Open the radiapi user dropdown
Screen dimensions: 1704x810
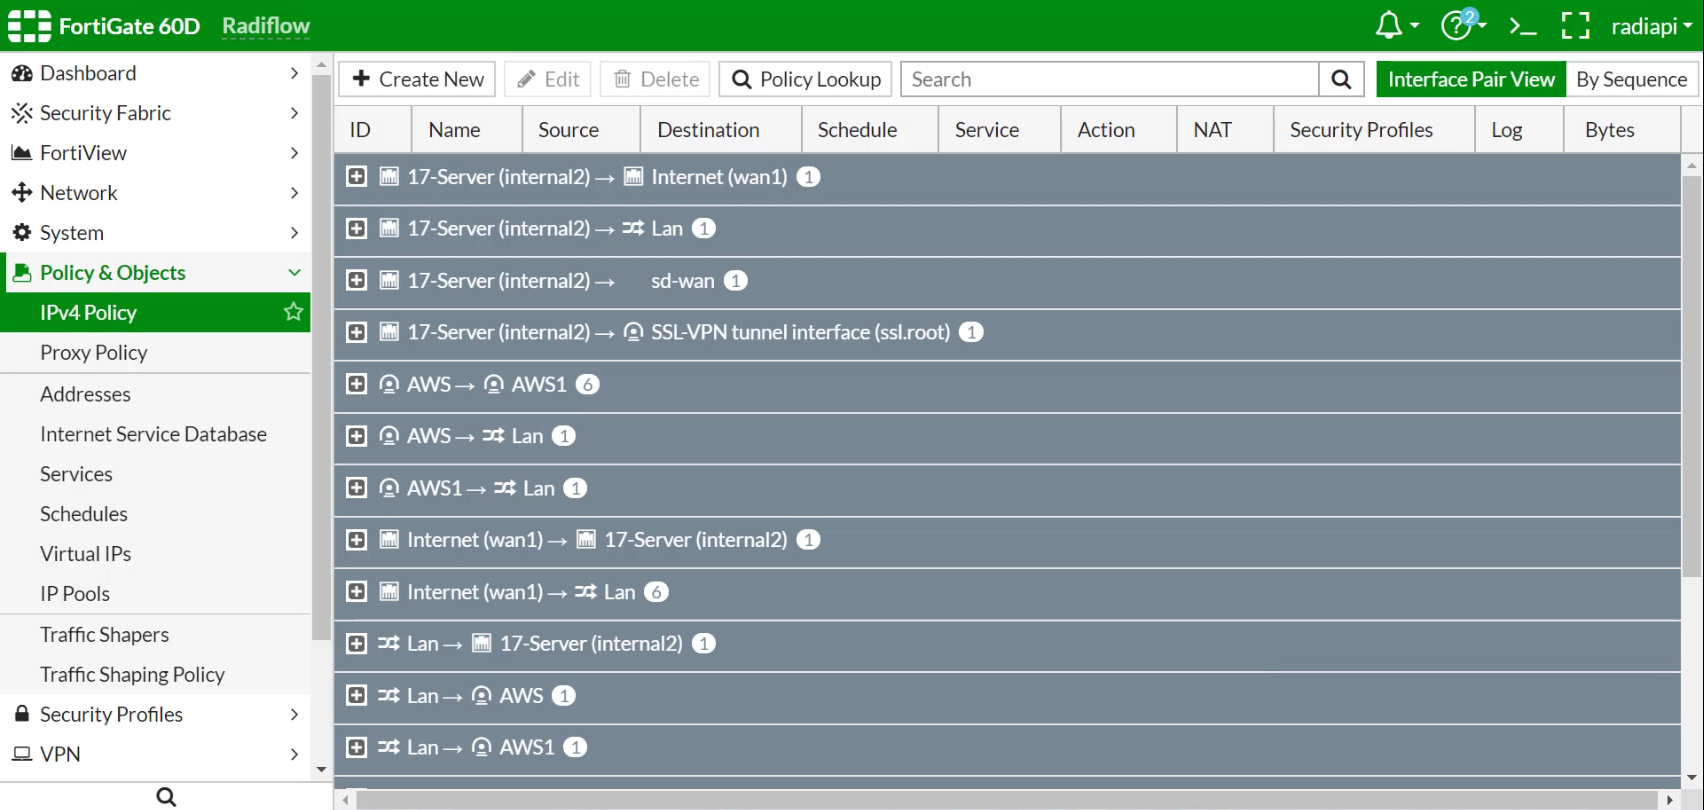click(1650, 26)
